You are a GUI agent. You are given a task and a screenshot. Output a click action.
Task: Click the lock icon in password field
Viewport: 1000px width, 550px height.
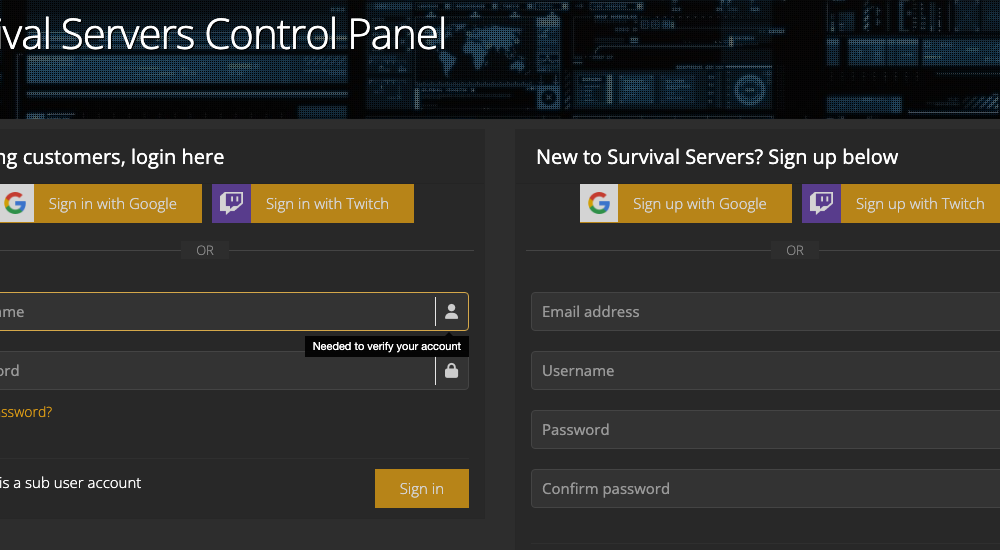coord(452,371)
